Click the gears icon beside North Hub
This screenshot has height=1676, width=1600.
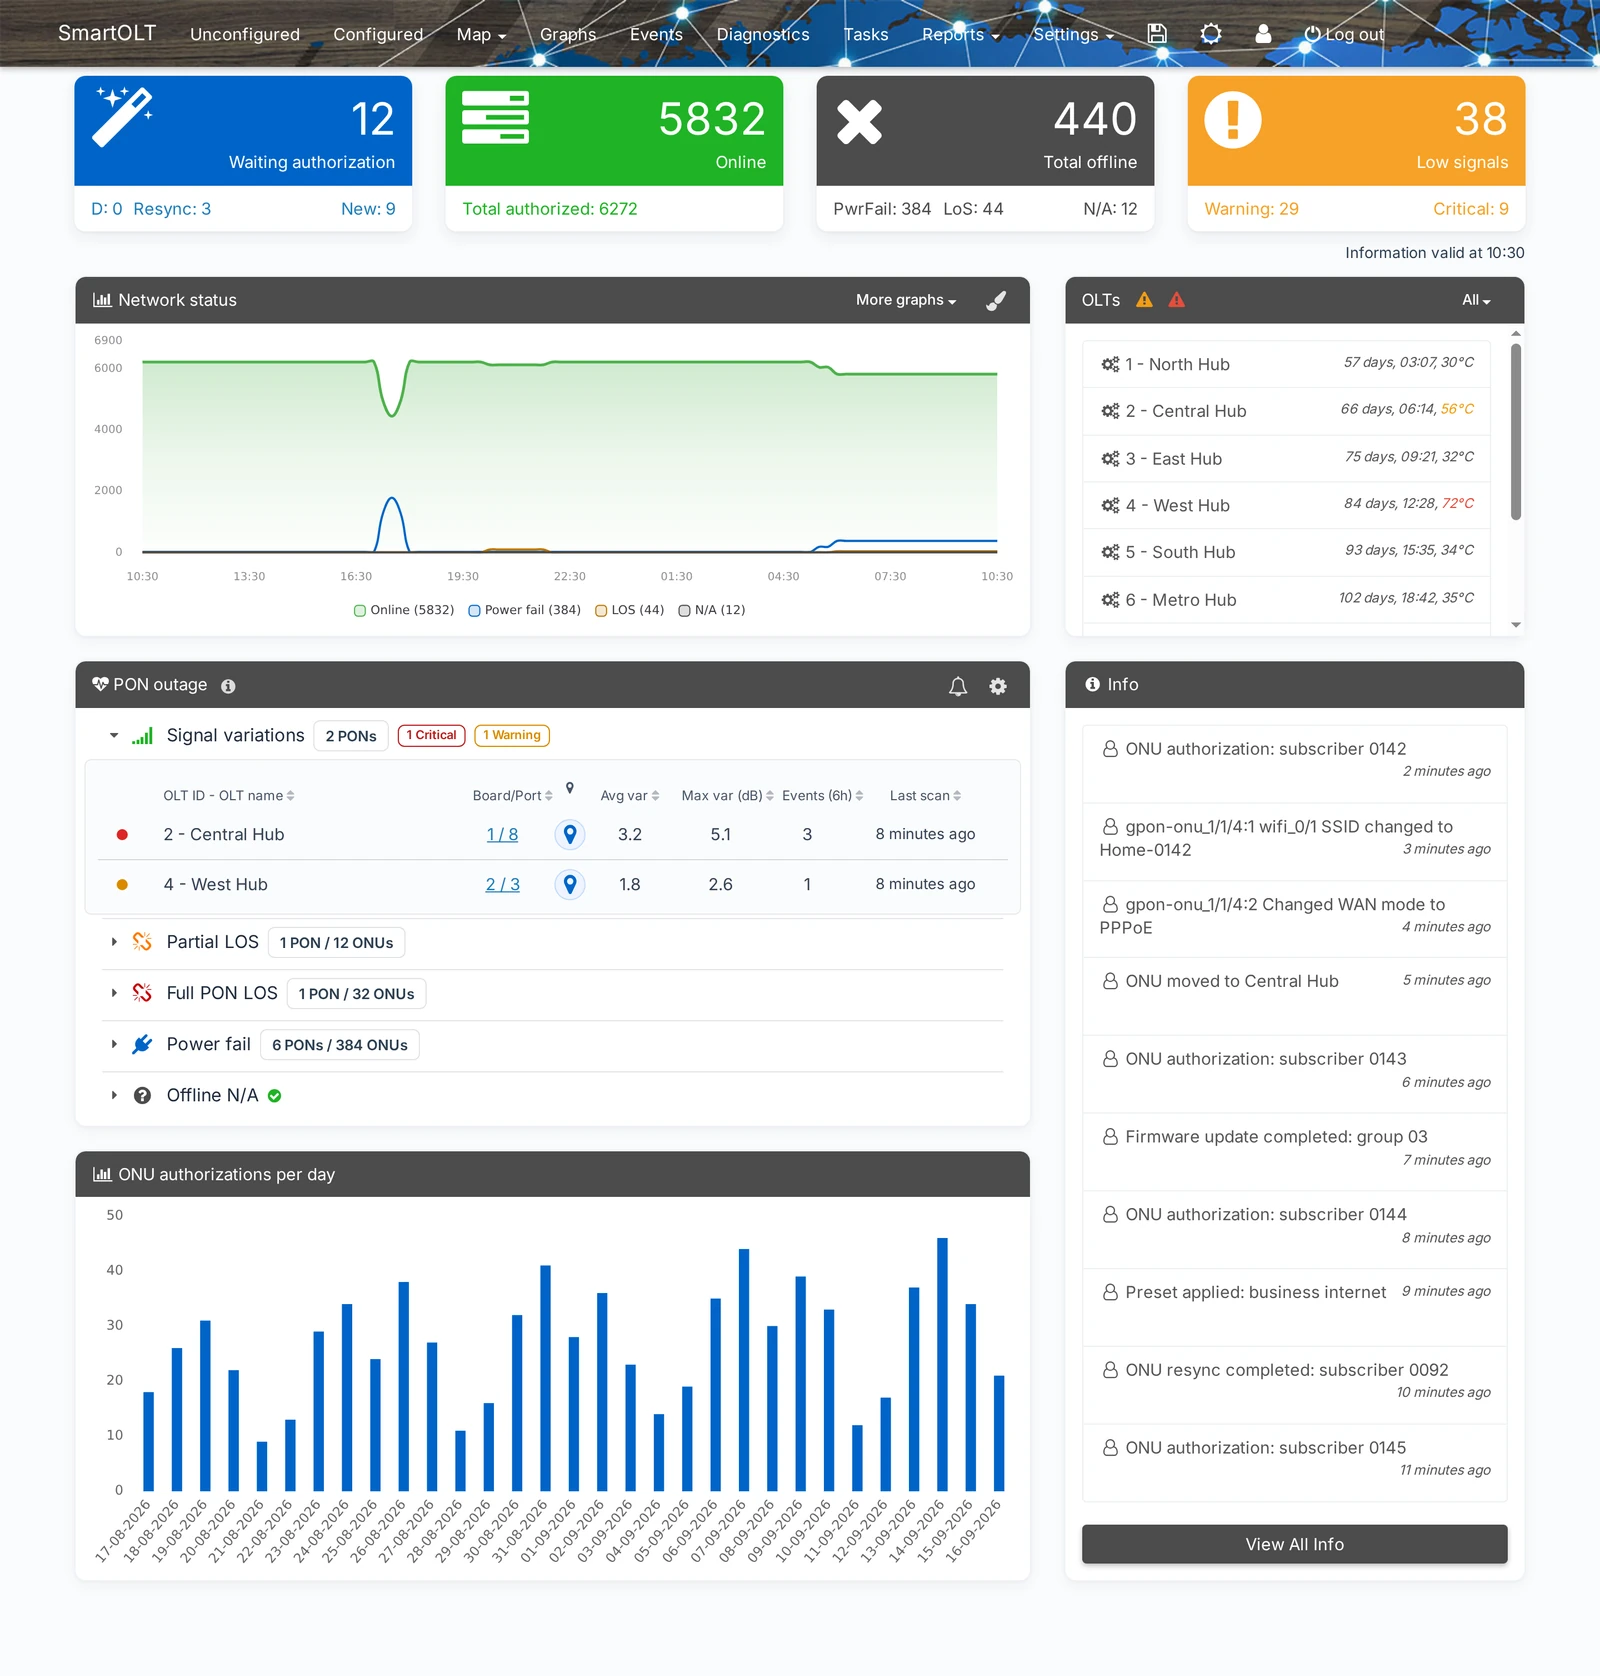coord(1110,365)
